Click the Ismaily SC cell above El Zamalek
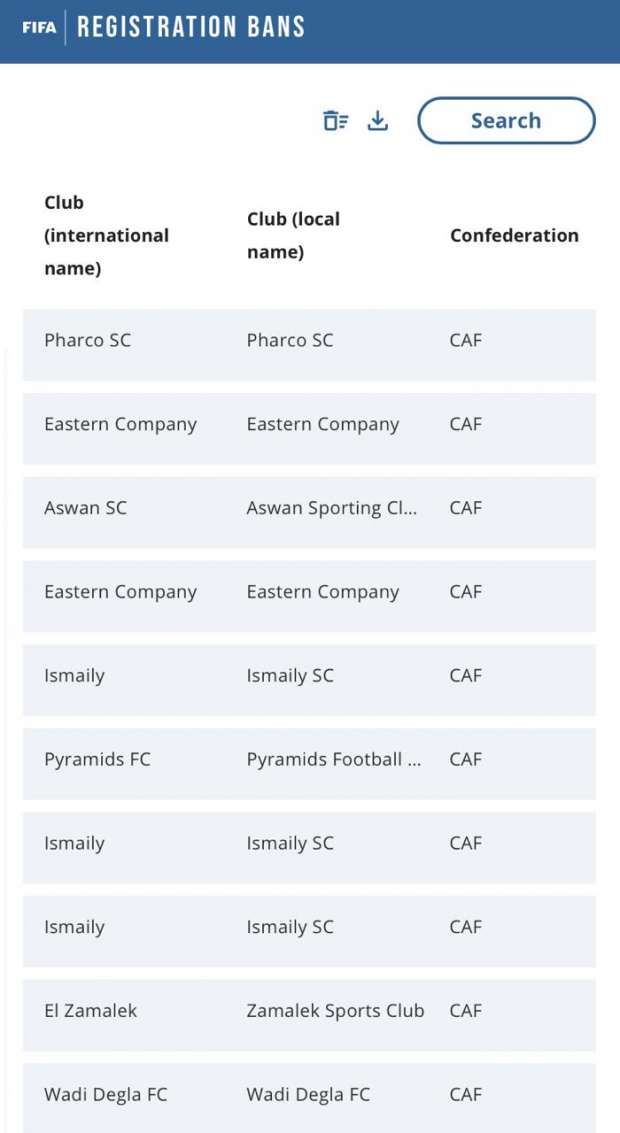Image resolution: width=620 pixels, height=1133 pixels. pyautogui.click(x=290, y=927)
